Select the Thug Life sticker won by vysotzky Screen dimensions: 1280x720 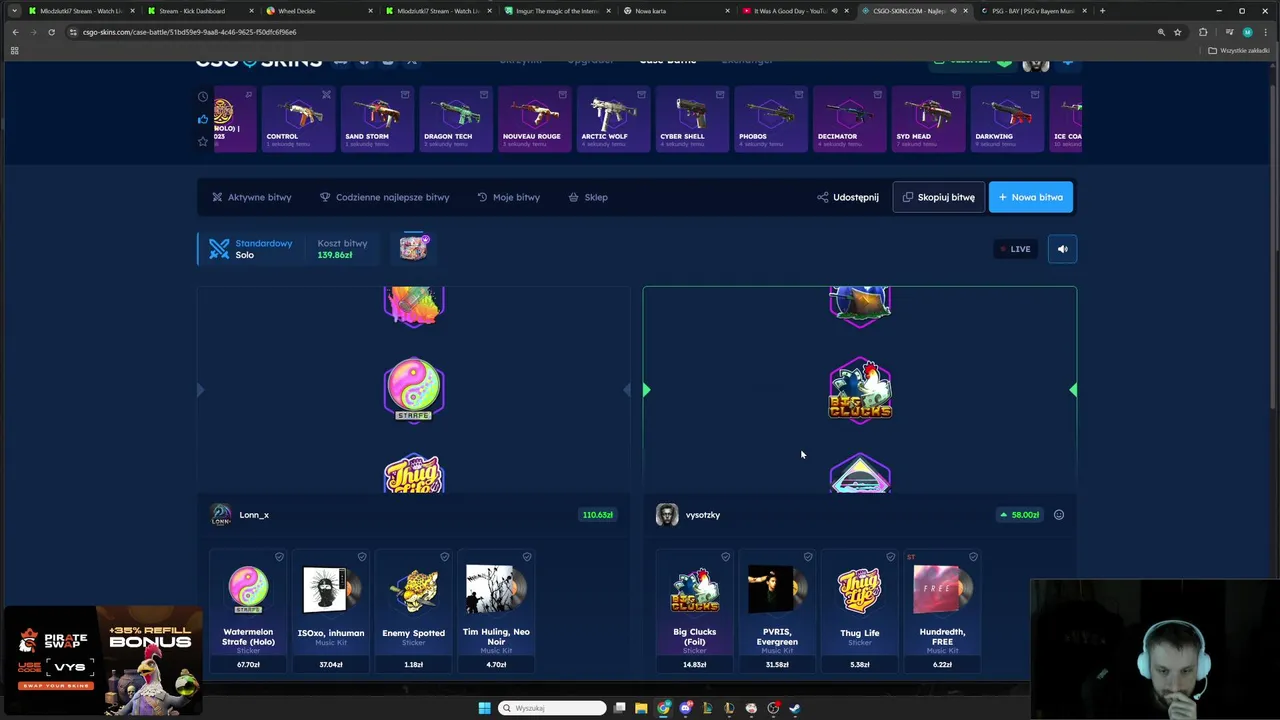click(x=860, y=610)
